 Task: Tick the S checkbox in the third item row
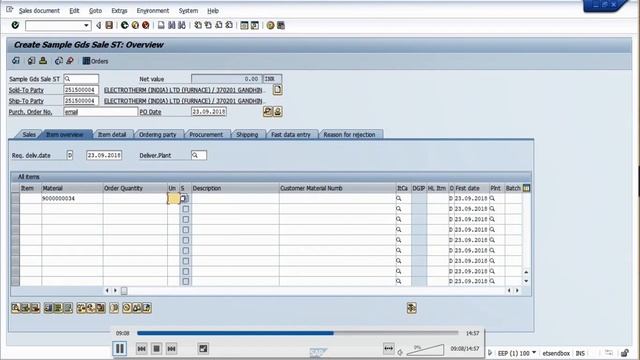tap(186, 219)
